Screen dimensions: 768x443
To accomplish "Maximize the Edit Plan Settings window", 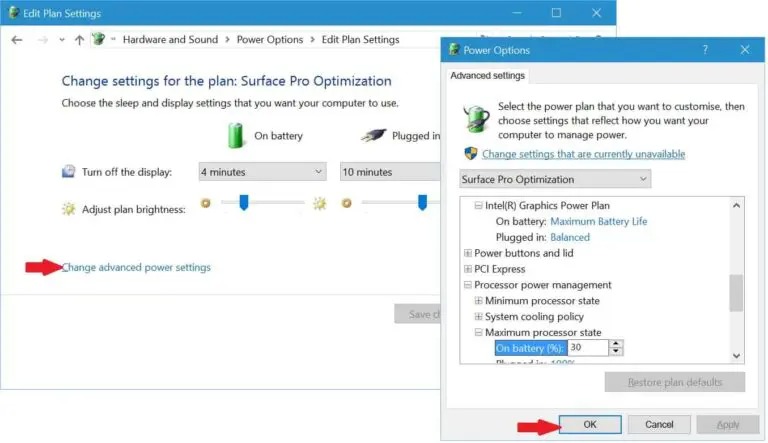I will tap(556, 13).
